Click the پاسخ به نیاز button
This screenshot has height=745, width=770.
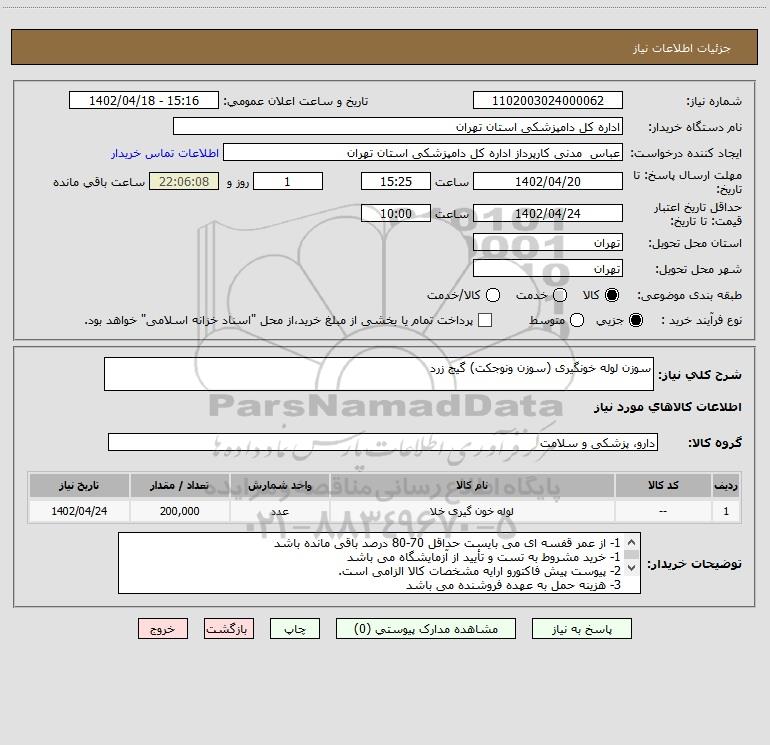(x=581, y=629)
